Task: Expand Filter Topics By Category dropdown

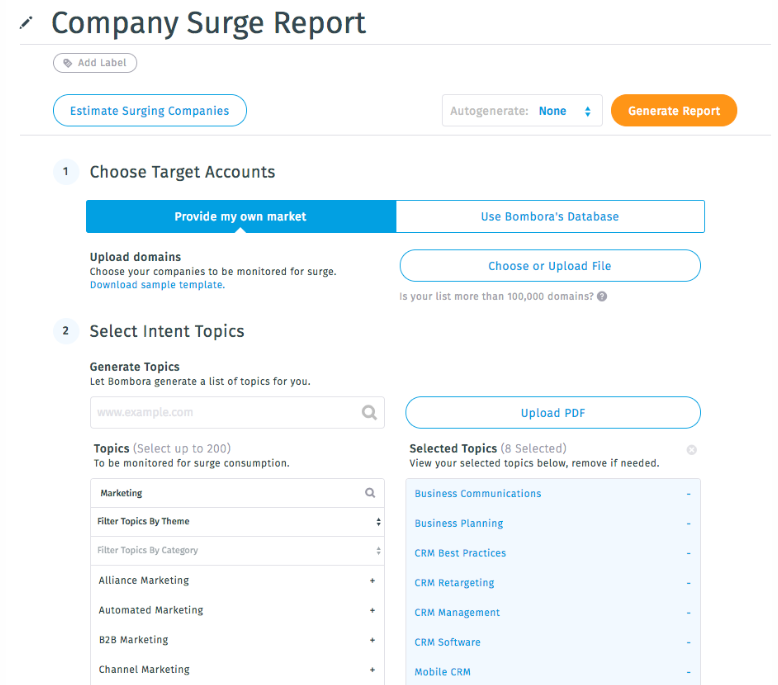Action: [x=237, y=551]
